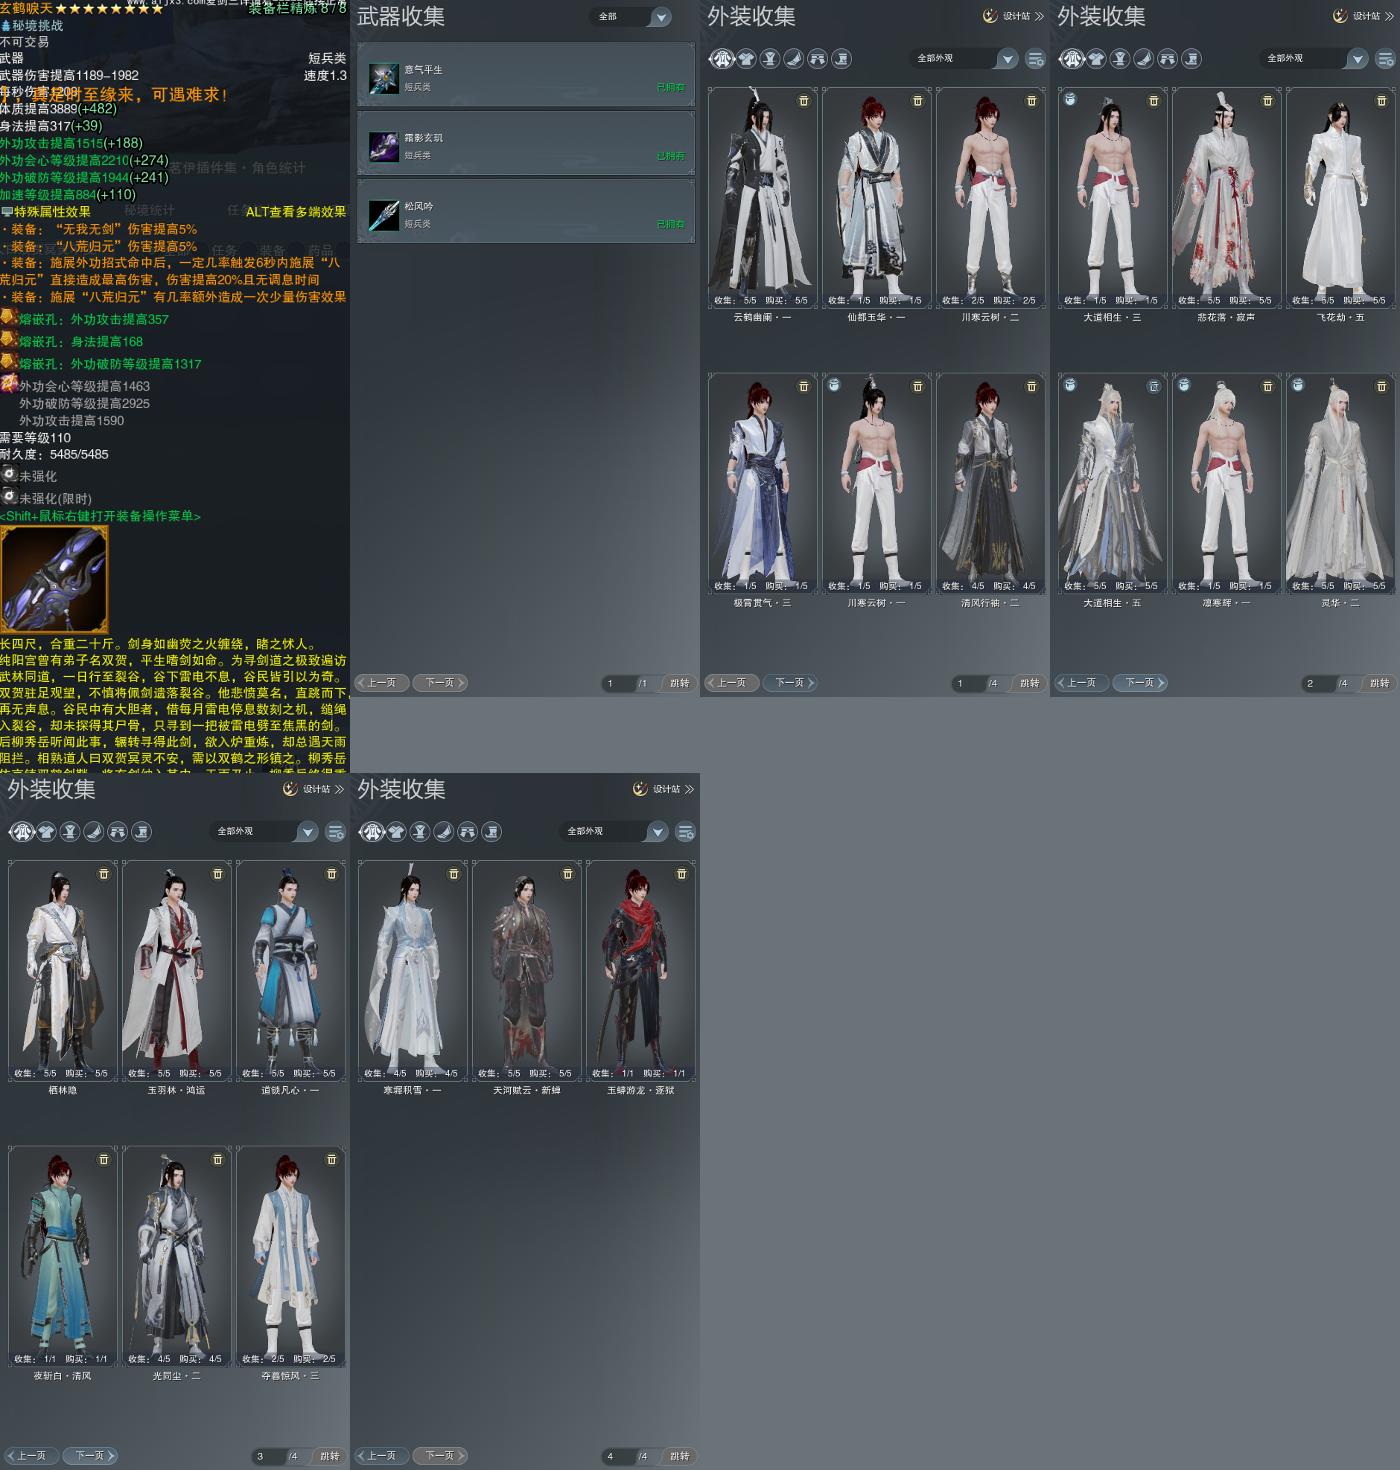Click the trash icon on 清风行袖·二 card
Image resolution: width=1400 pixels, height=1470 pixels.
[1032, 386]
